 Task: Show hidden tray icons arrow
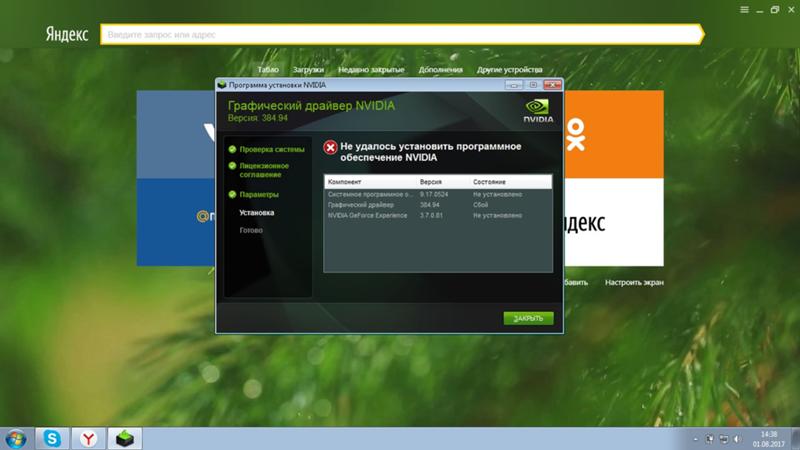695,439
